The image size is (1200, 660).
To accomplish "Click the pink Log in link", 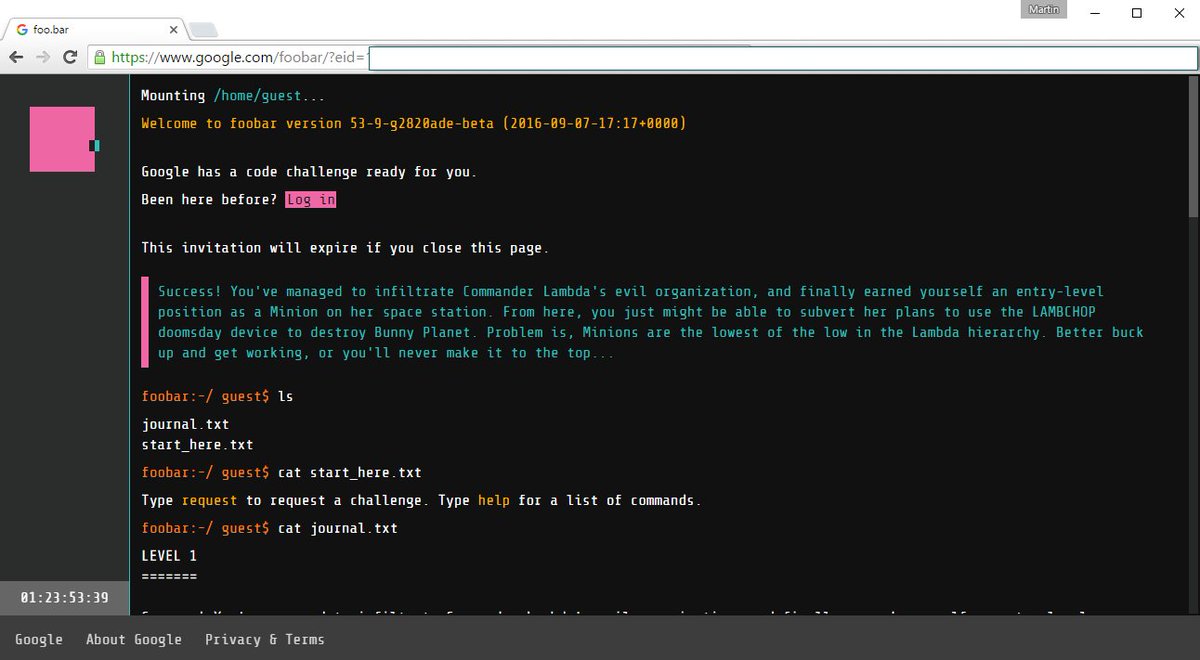I will point(311,200).
